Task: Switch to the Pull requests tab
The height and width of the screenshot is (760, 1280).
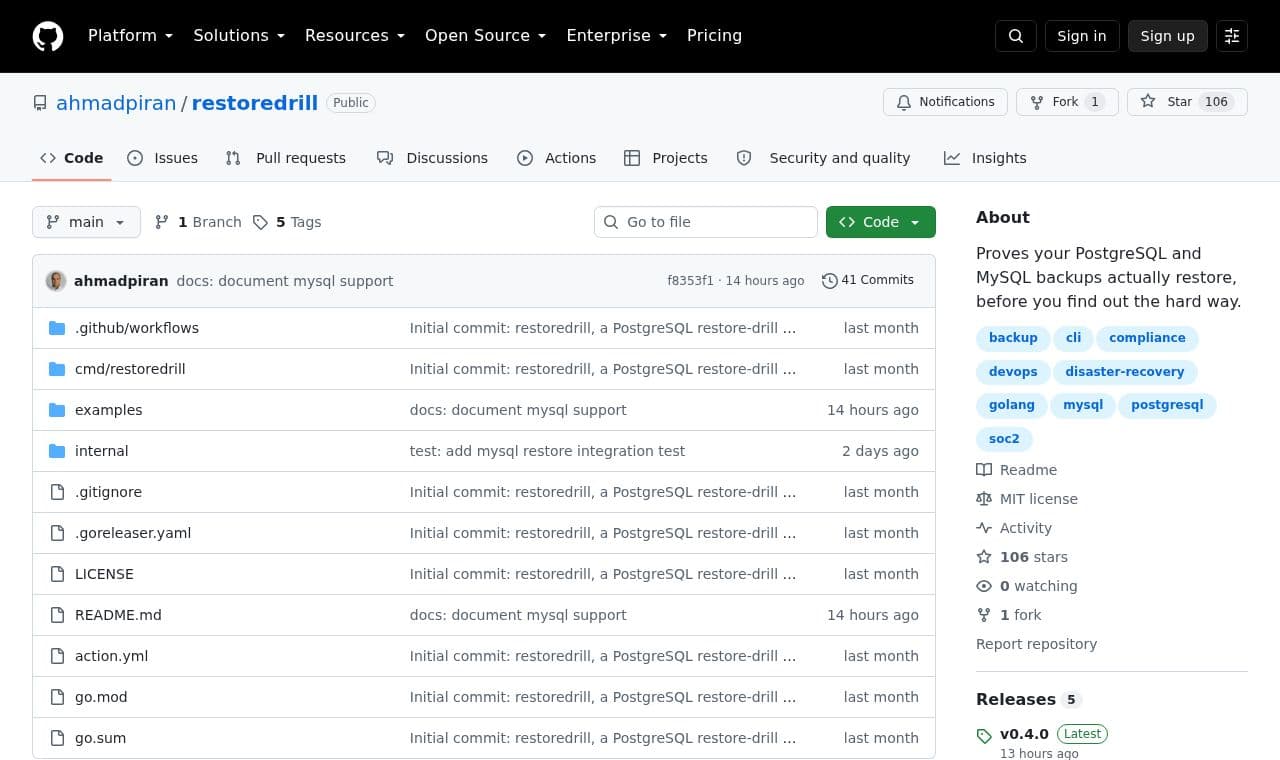Action: (x=286, y=158)
